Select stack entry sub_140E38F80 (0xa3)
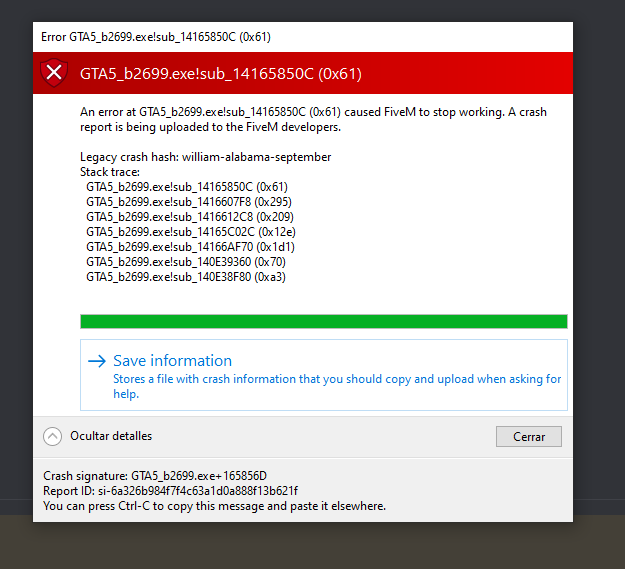625x569 pixels. pyautogui.click(x=186, y=277)
